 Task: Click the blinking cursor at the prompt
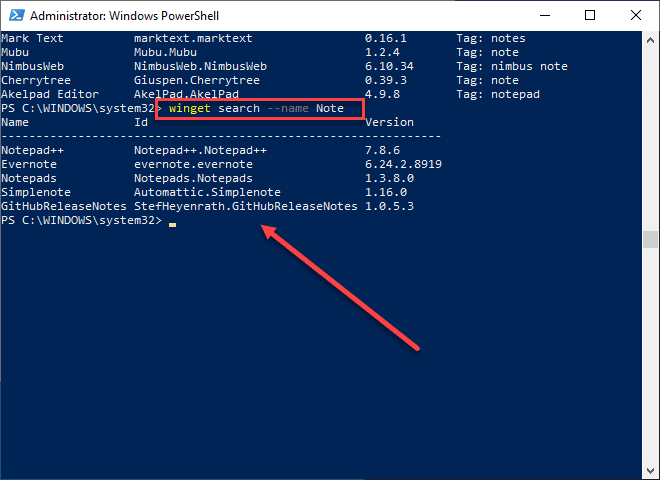coord(172,225)
